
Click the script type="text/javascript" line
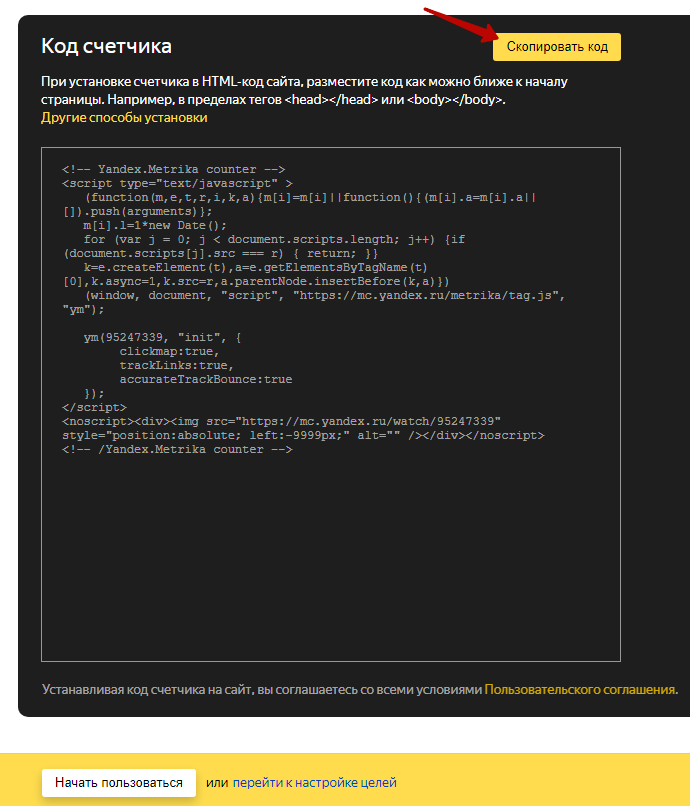(x=177, y=184)
